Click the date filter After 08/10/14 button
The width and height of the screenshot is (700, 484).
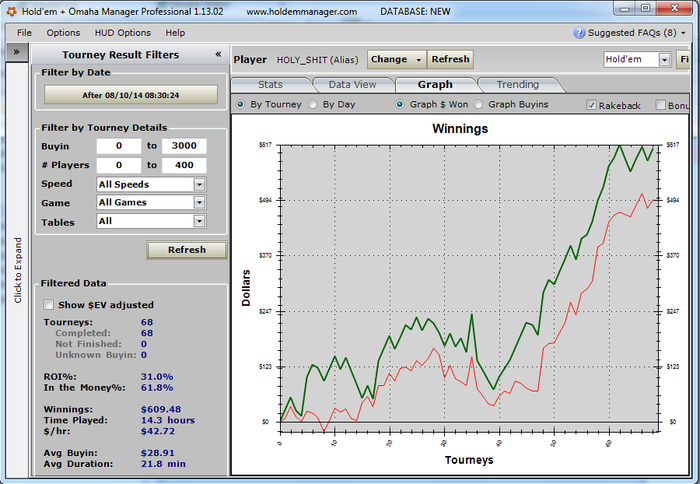(130, 95)
